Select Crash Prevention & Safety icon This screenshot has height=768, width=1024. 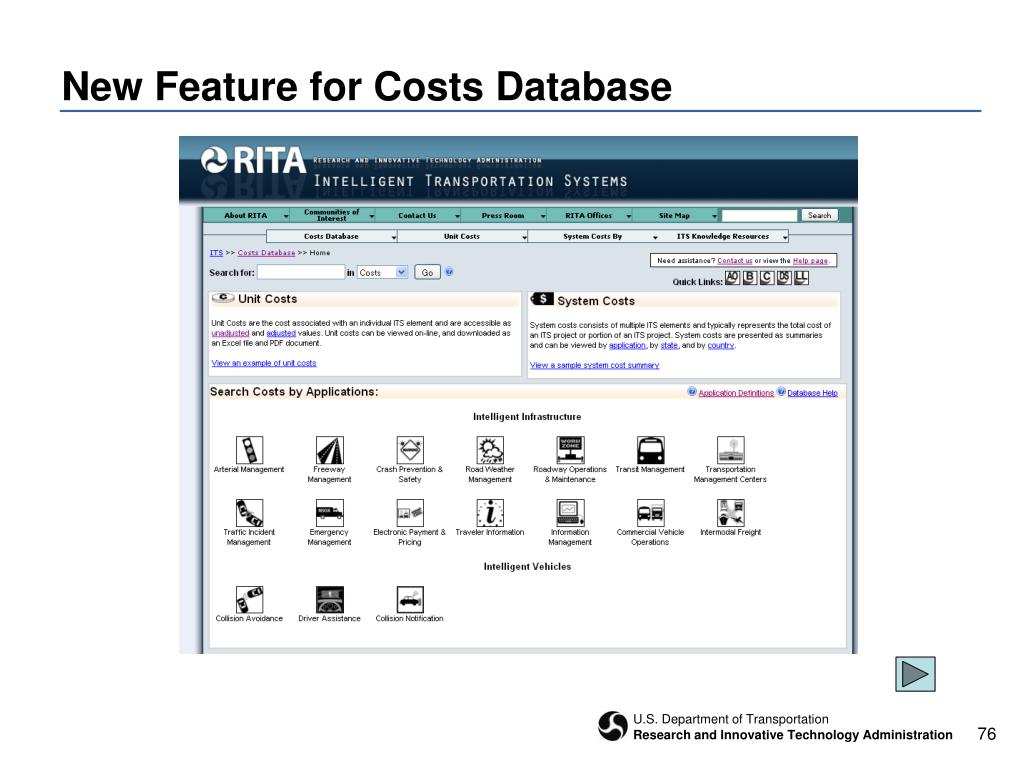[409, 450]
